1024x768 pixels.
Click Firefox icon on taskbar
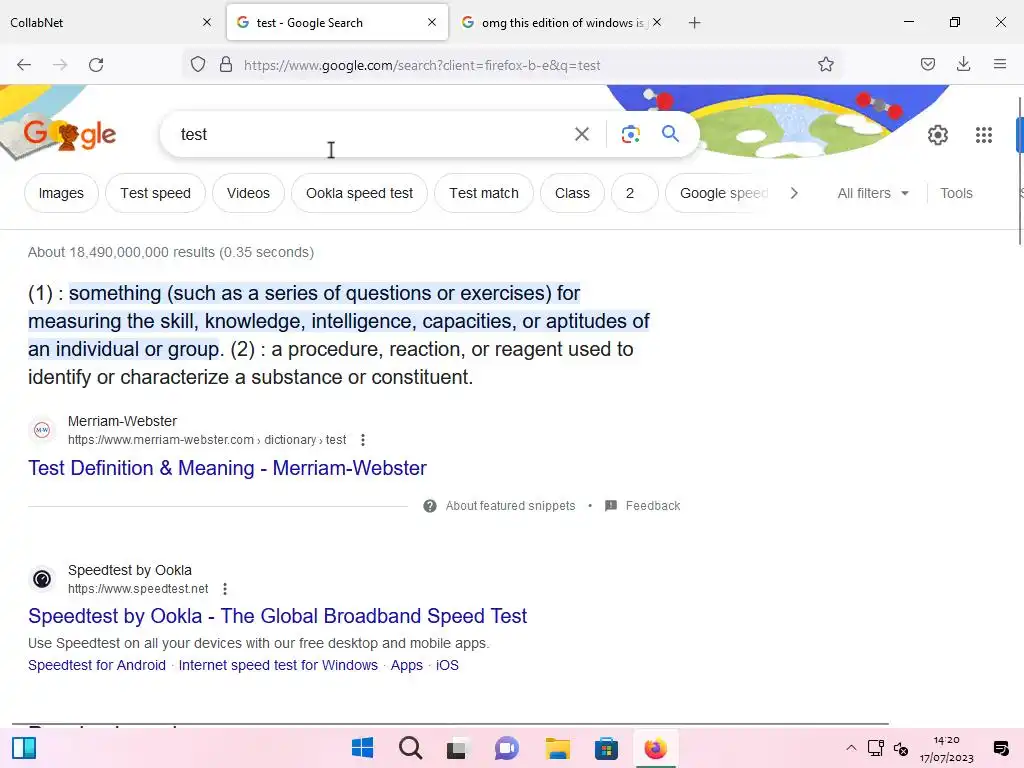coord(656,748)
